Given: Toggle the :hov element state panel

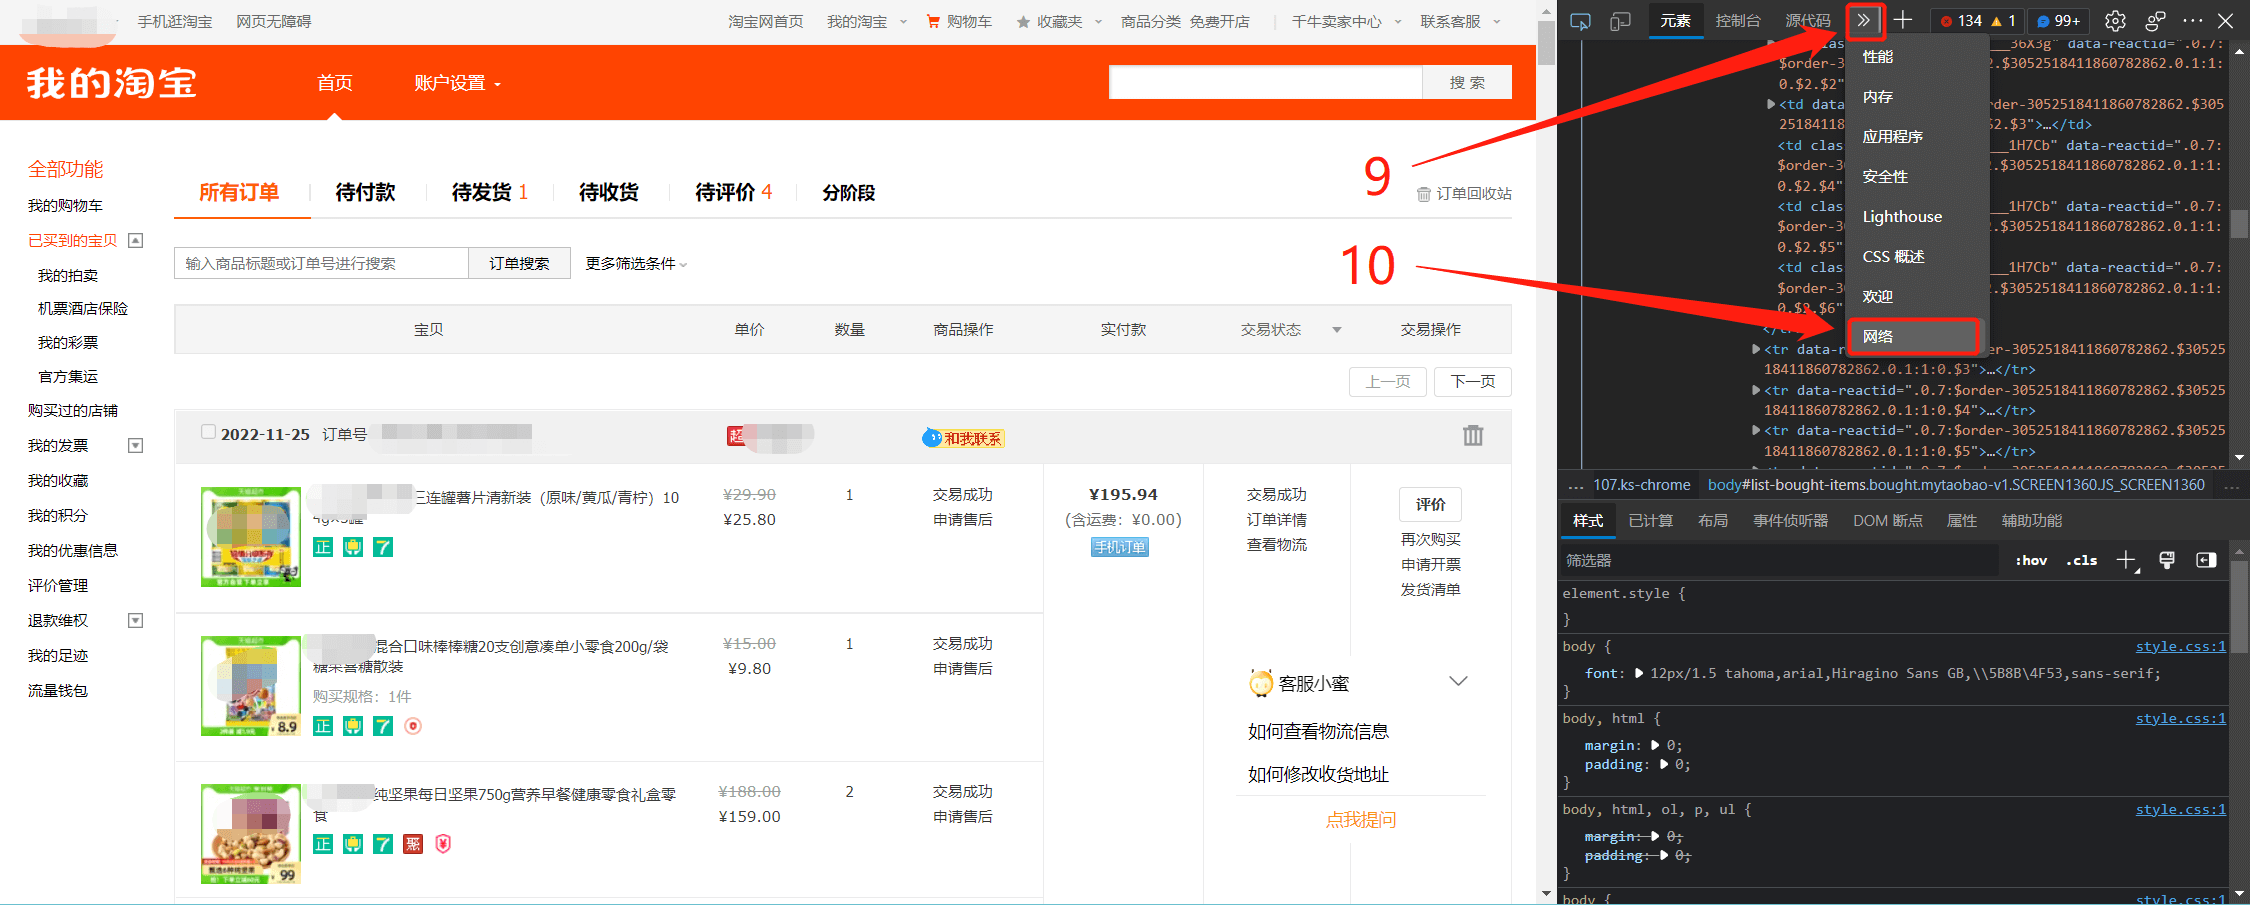Looking at the screenshot, I should 2031,560.
